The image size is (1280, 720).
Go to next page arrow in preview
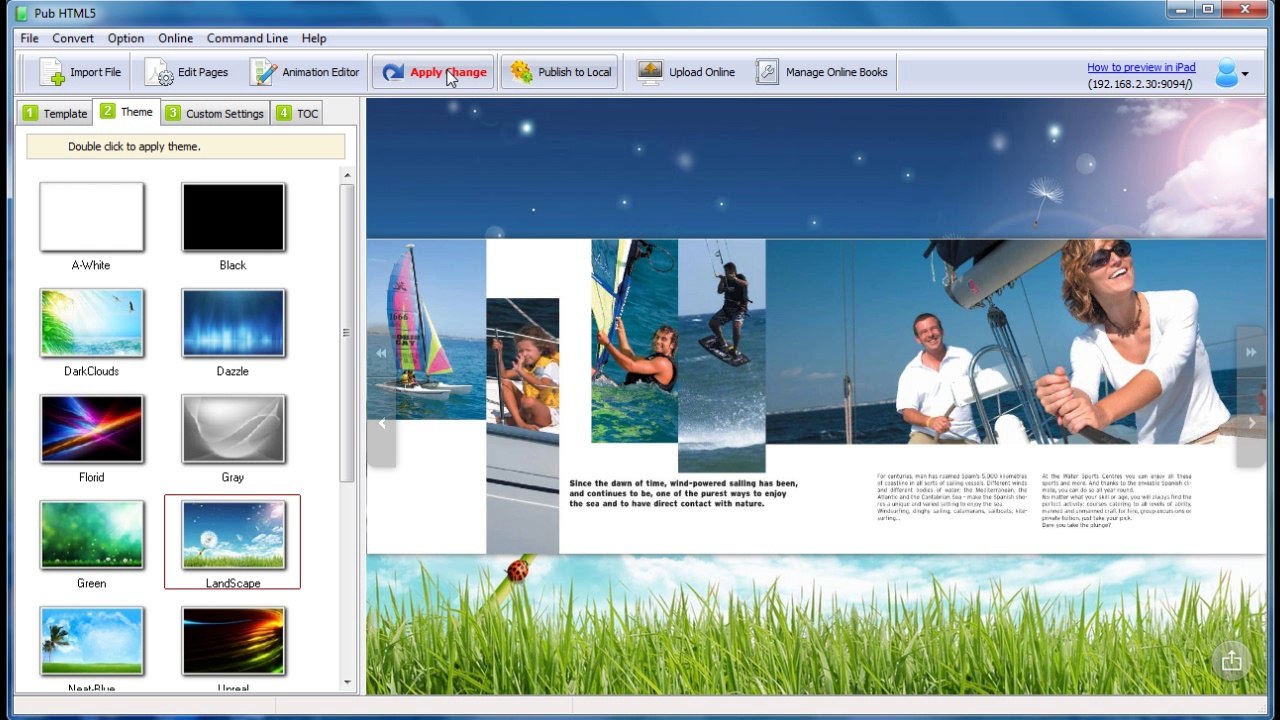click(x=1251, y=424)
